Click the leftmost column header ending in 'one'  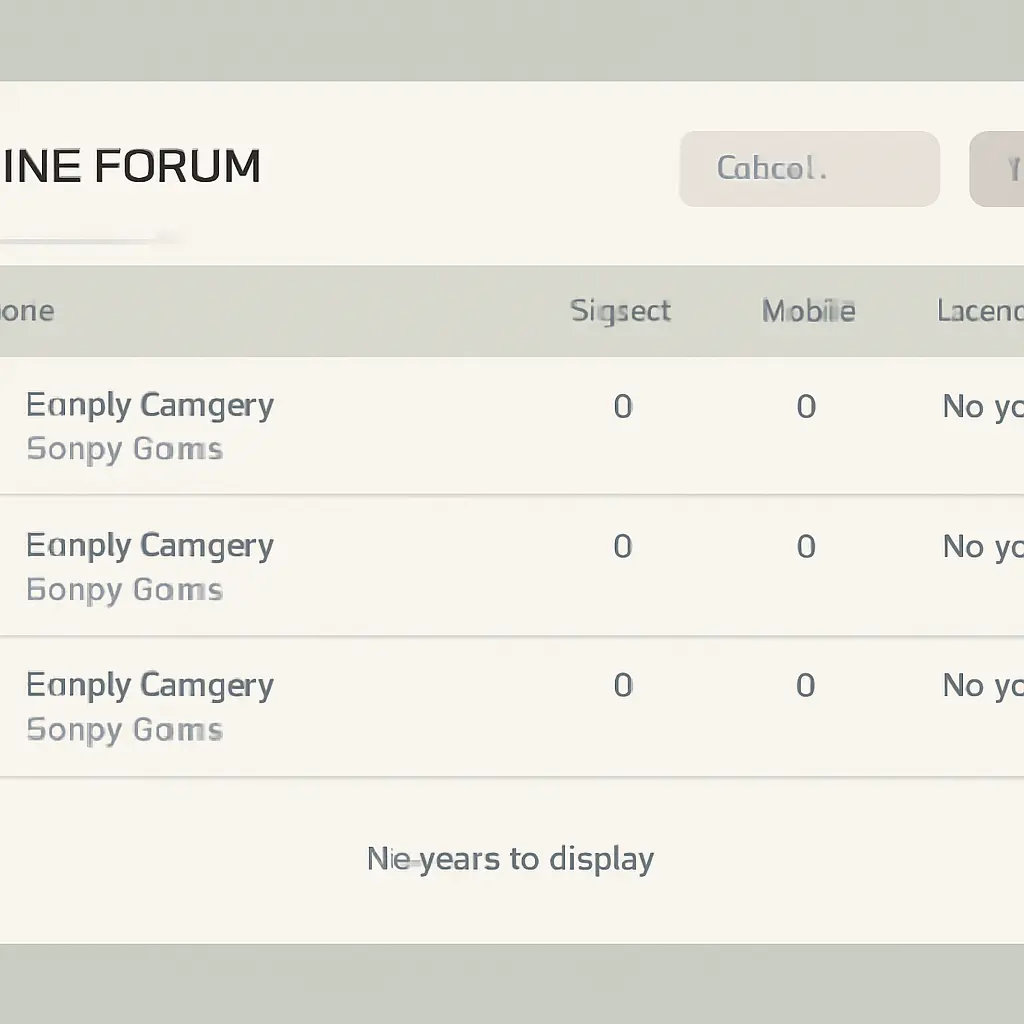pyautogui.click(x=27, y=311)
